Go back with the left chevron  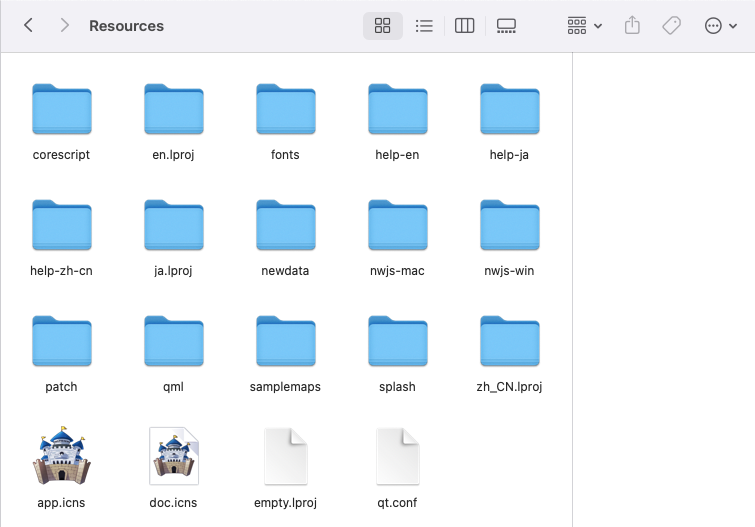28,25
